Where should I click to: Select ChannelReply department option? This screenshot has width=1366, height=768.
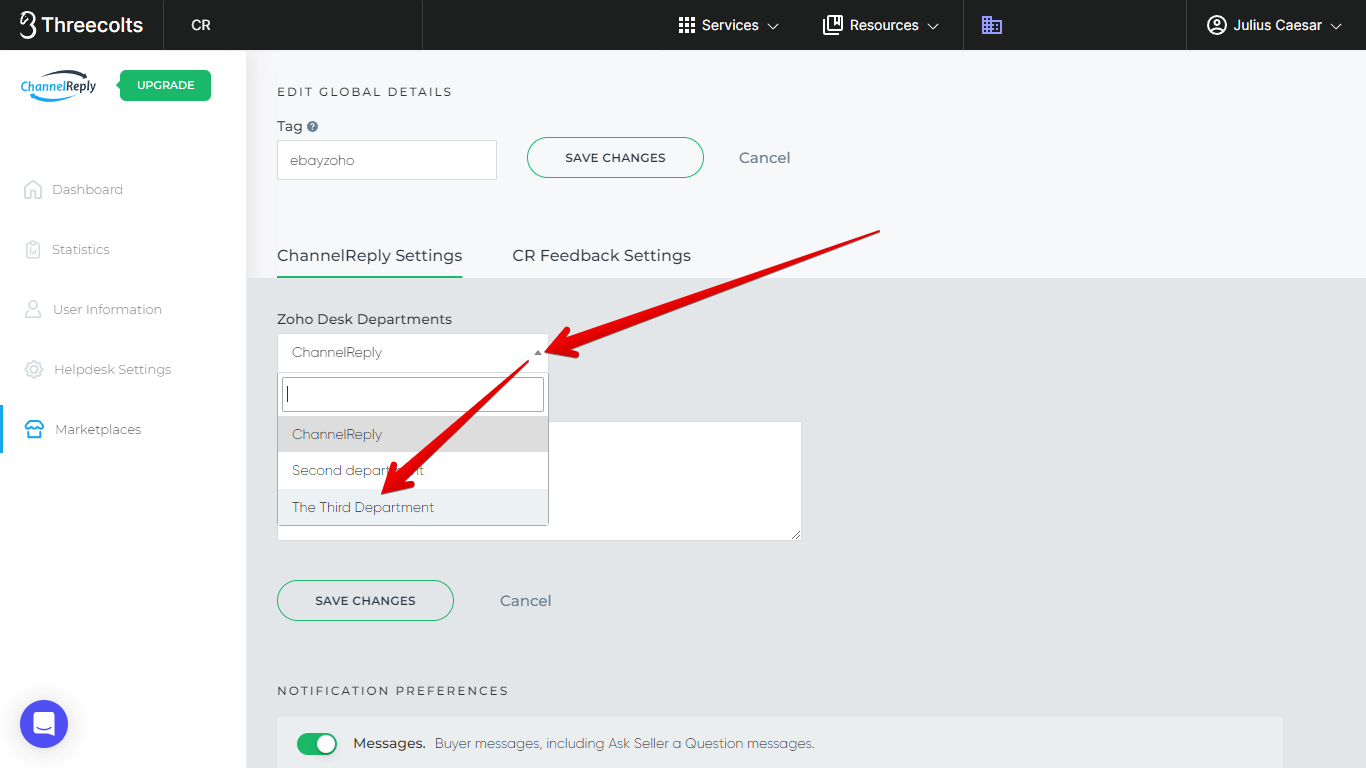(x=413, y=434)
